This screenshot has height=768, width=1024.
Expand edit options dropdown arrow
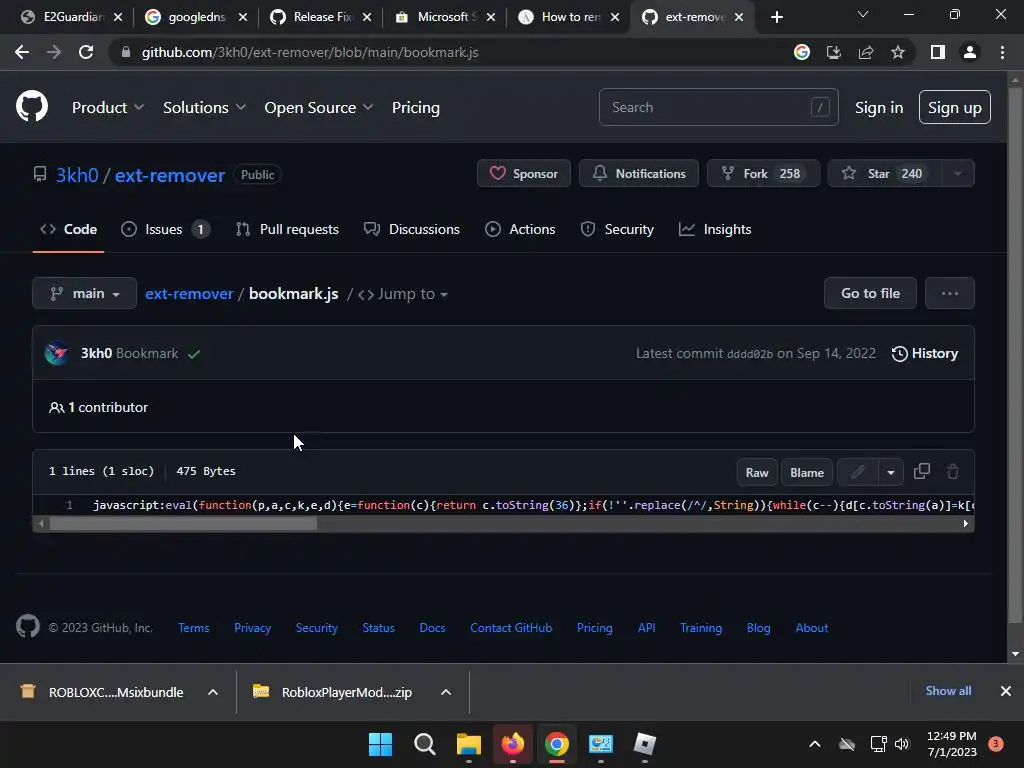tap(891, 472)
